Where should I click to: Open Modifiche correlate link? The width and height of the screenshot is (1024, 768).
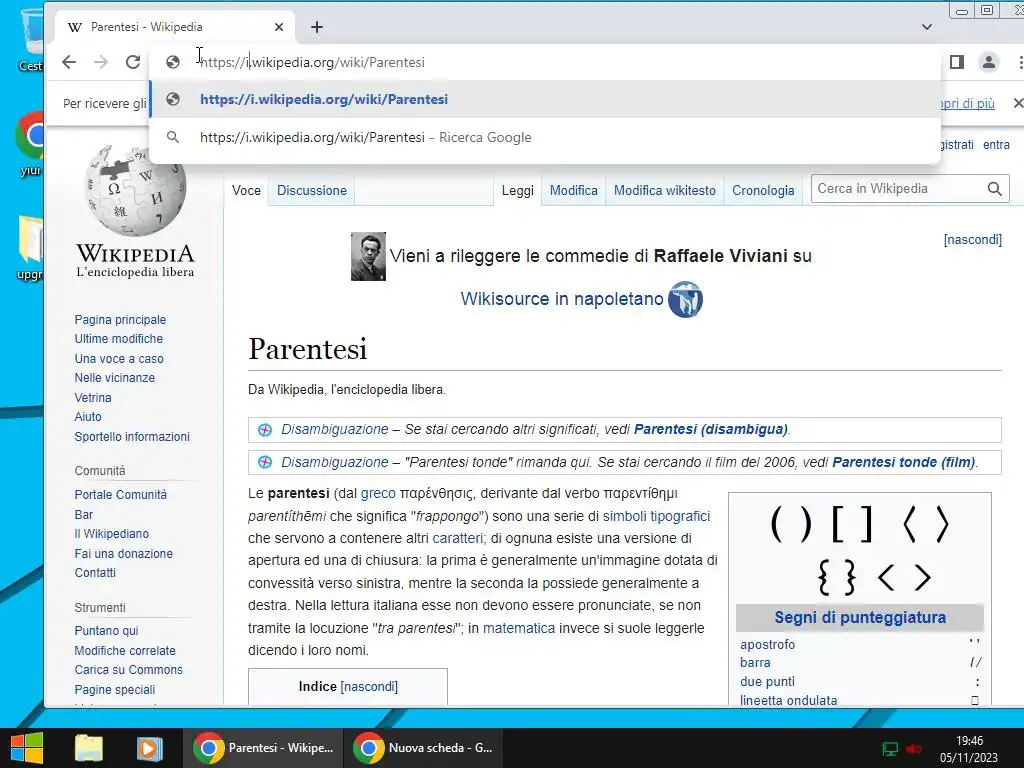125,650
